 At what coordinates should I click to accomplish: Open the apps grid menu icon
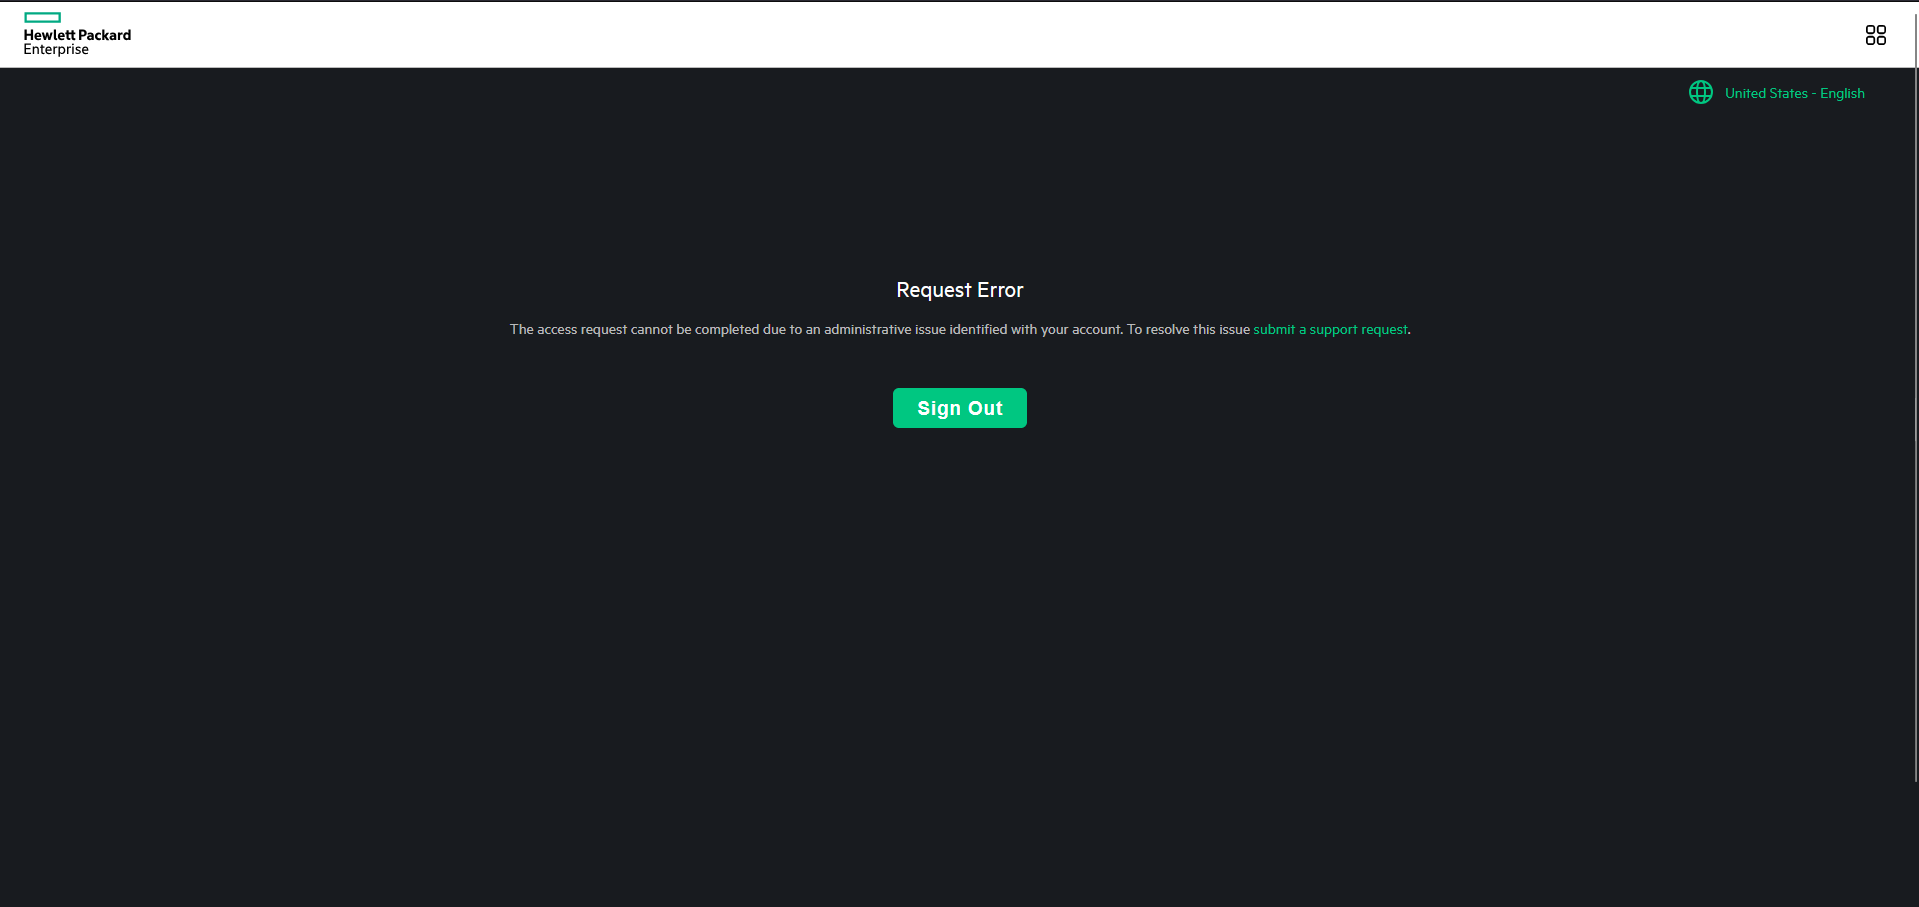point(1875,35)
